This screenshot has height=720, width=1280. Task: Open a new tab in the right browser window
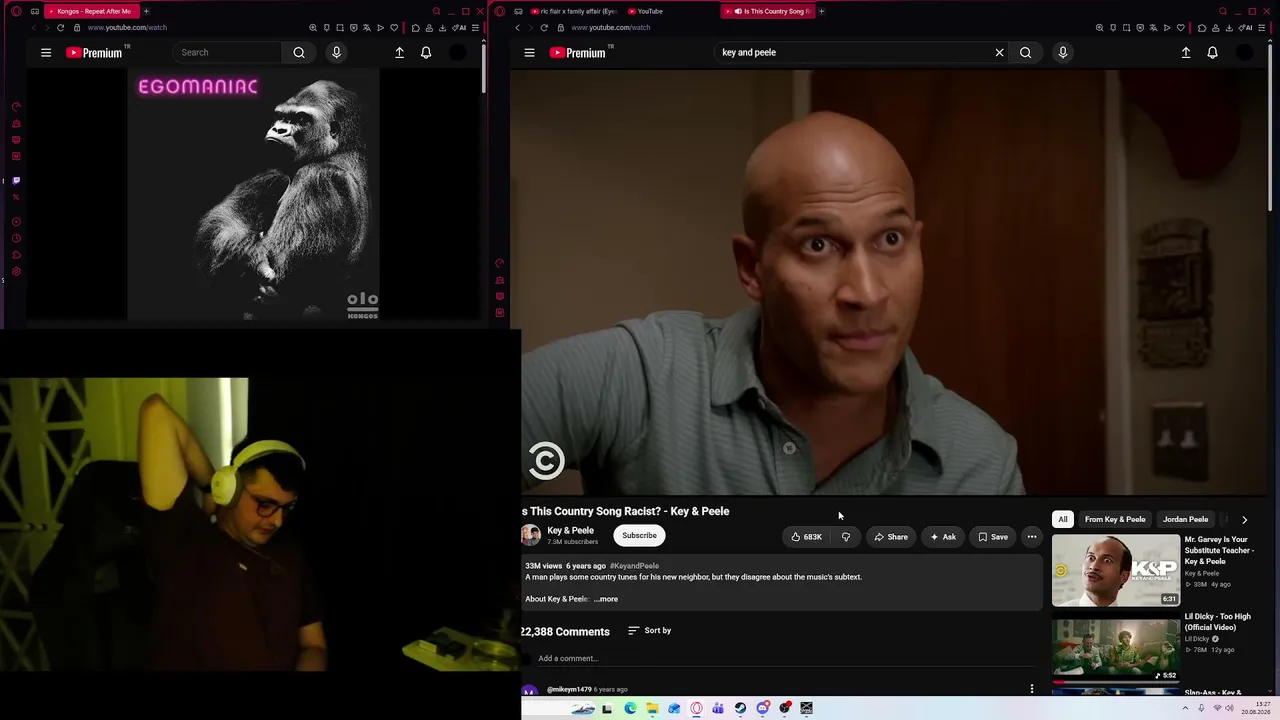pyautogui.click(x=822, y=11)
